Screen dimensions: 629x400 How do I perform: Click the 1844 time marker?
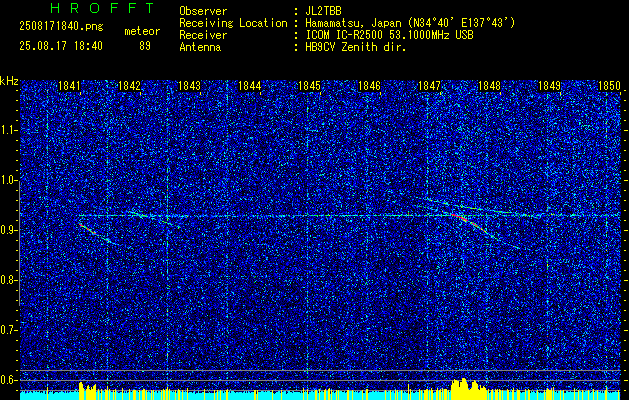pyautogui.click(x=250, y=86)
